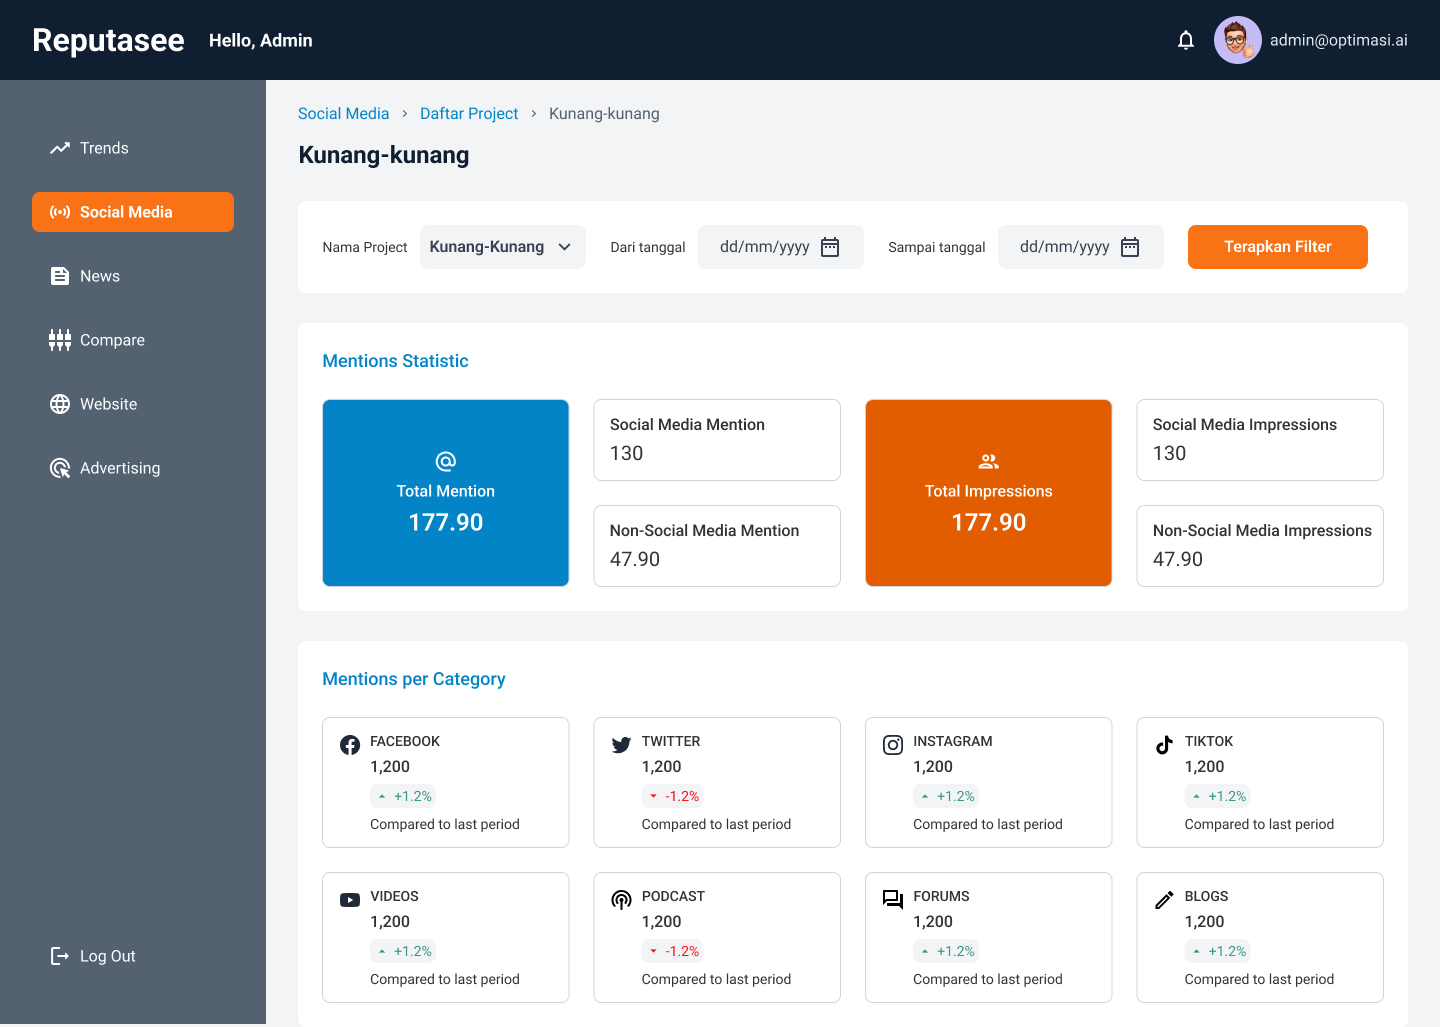Image resolution: width=1440 pixels, height=1027 pixels.
Task: Open the Trends section icon in sidebar
Action: pos(59,147)
